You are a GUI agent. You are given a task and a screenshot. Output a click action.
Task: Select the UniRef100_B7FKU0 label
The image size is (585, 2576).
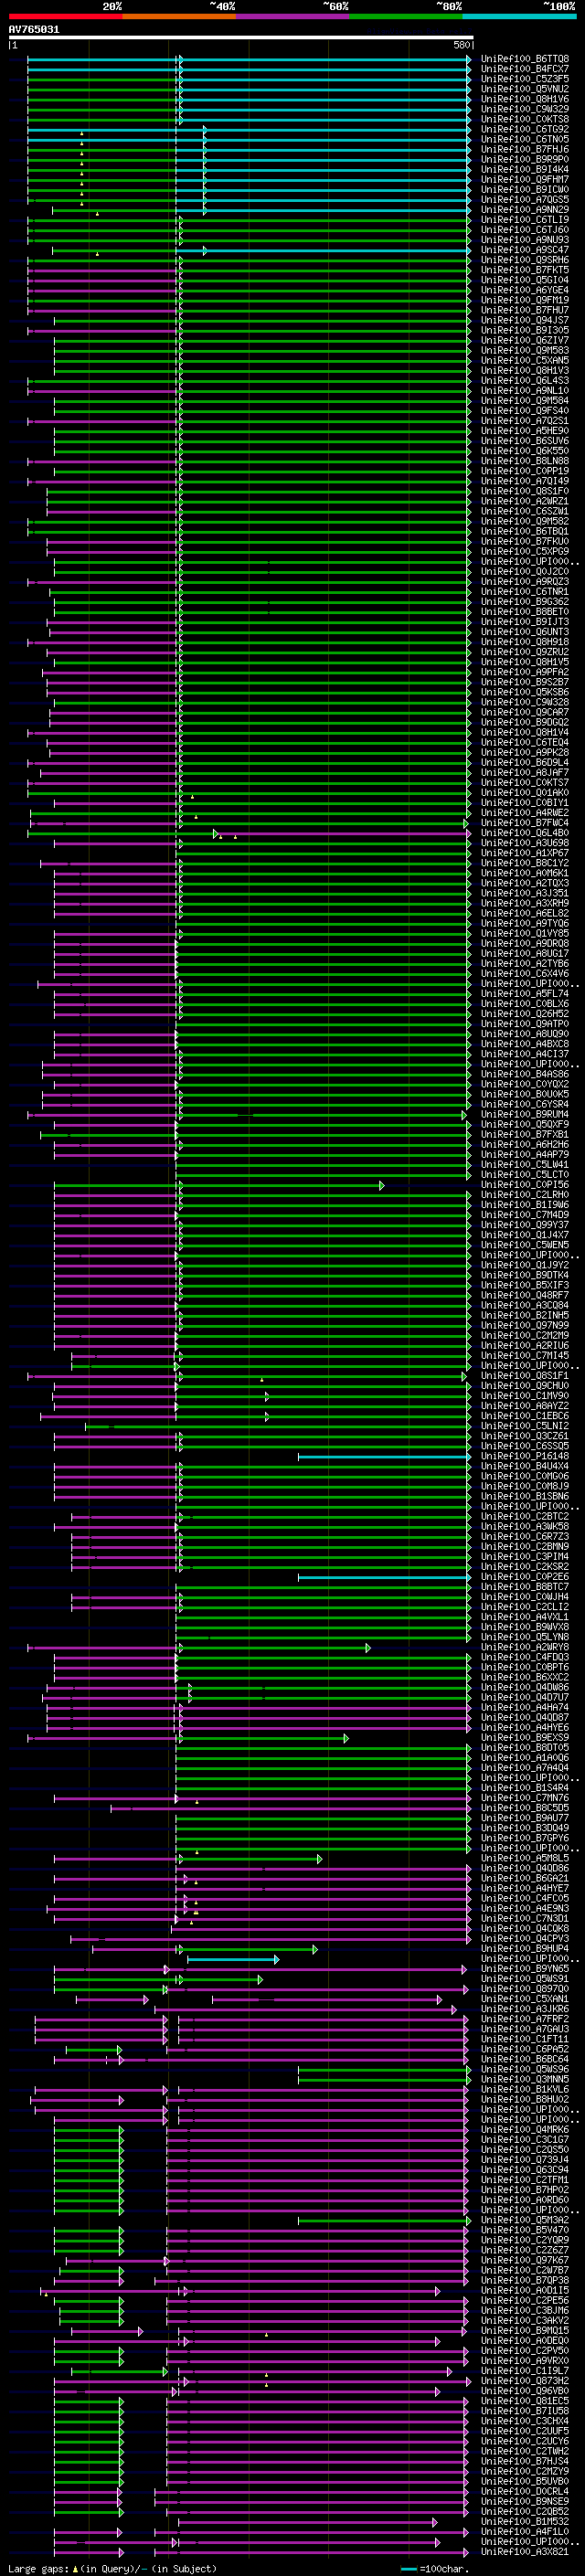[x=525, y=541]
